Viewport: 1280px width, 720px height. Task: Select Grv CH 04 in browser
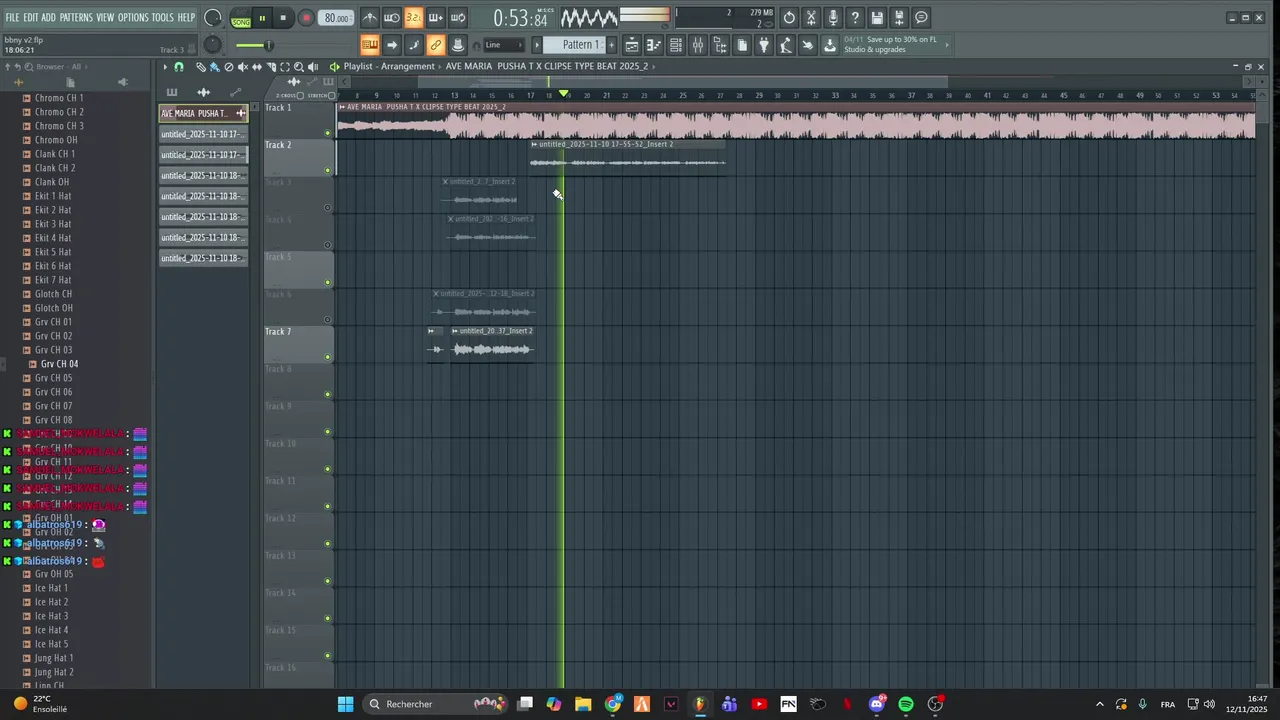59,364
